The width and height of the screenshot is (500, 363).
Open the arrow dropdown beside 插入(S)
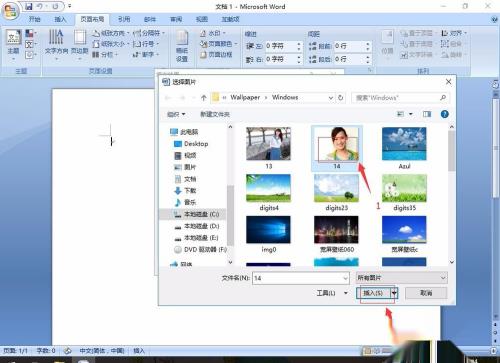click(394, 293)
